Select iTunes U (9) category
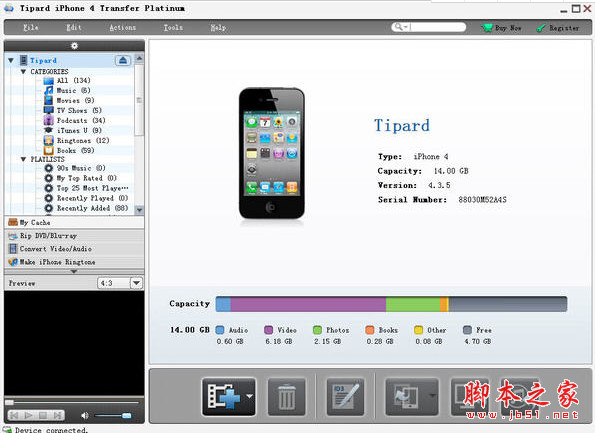The width and height of the screenshot is (595, 433). (x=72, y=130)
